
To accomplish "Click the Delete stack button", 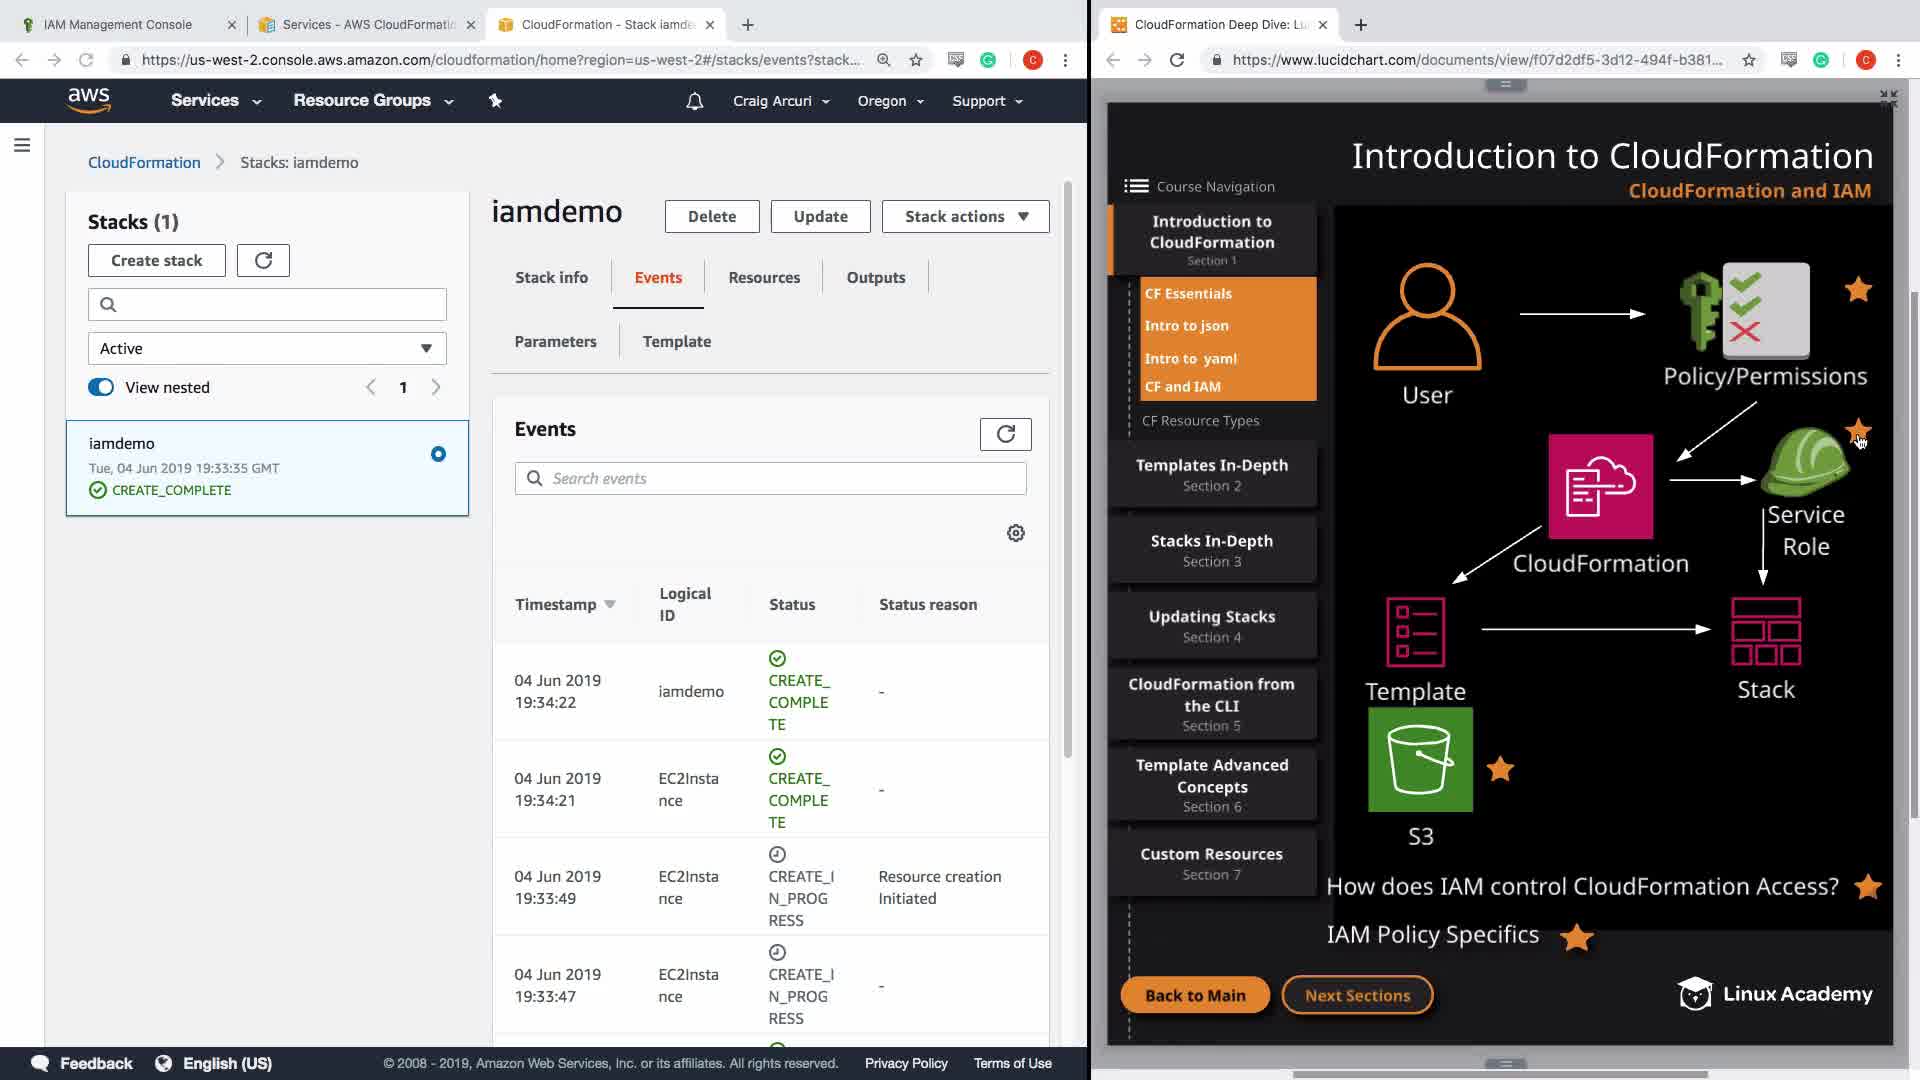I will click(711, 217).
